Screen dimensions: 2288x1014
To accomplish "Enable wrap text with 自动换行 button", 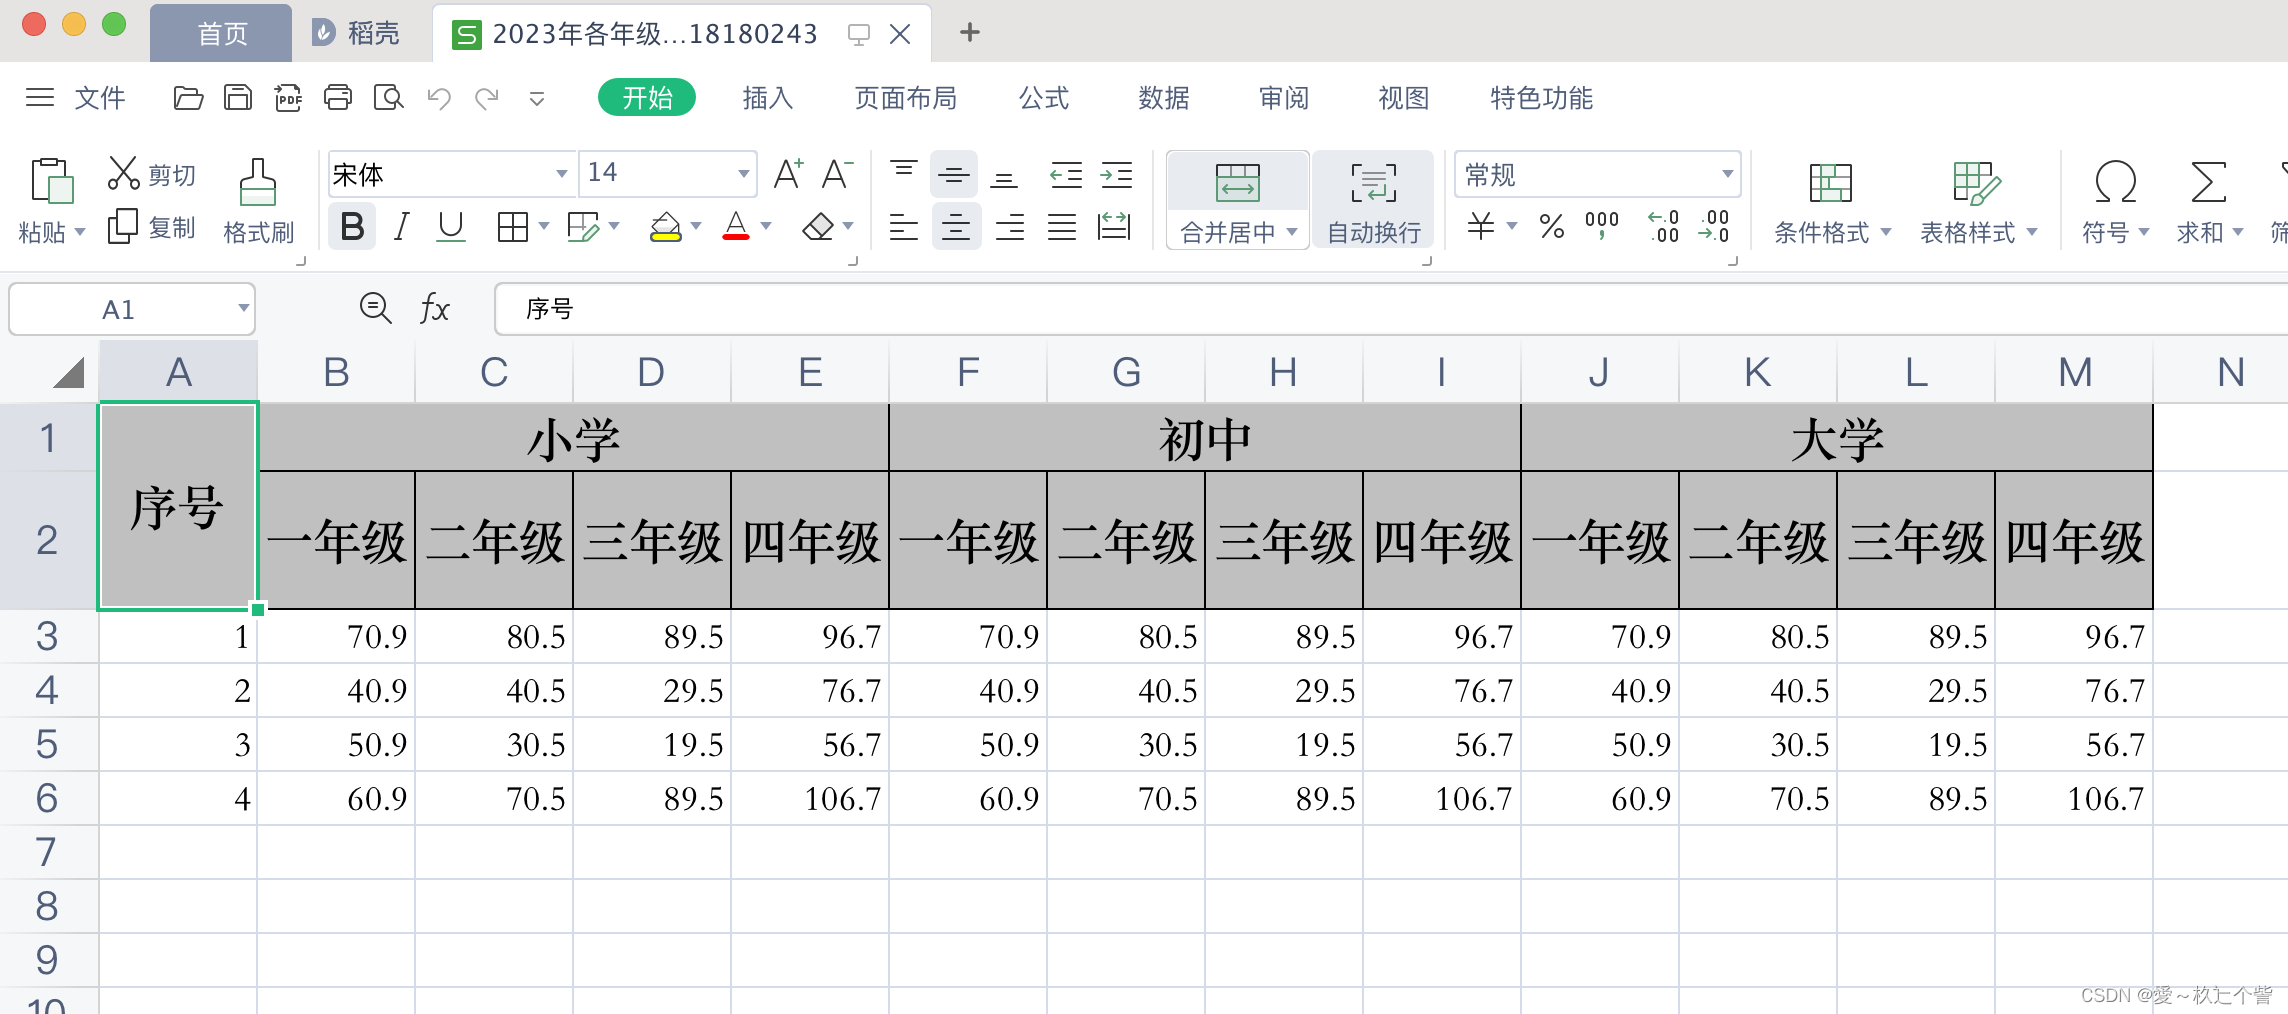I will [x=1373, y=200].
